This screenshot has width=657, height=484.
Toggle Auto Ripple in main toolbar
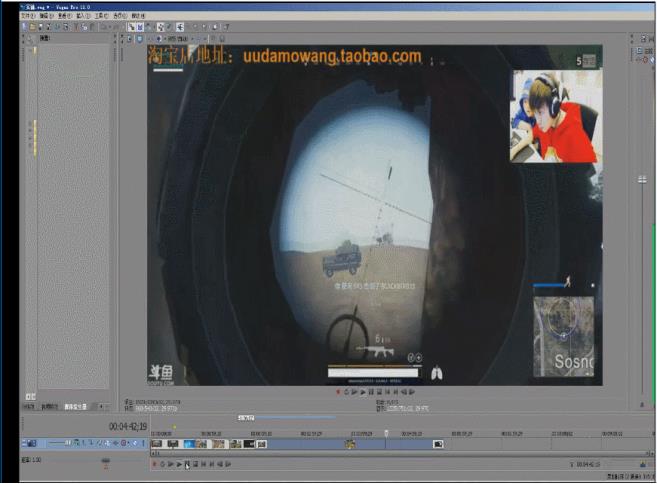tap(149, 27)
